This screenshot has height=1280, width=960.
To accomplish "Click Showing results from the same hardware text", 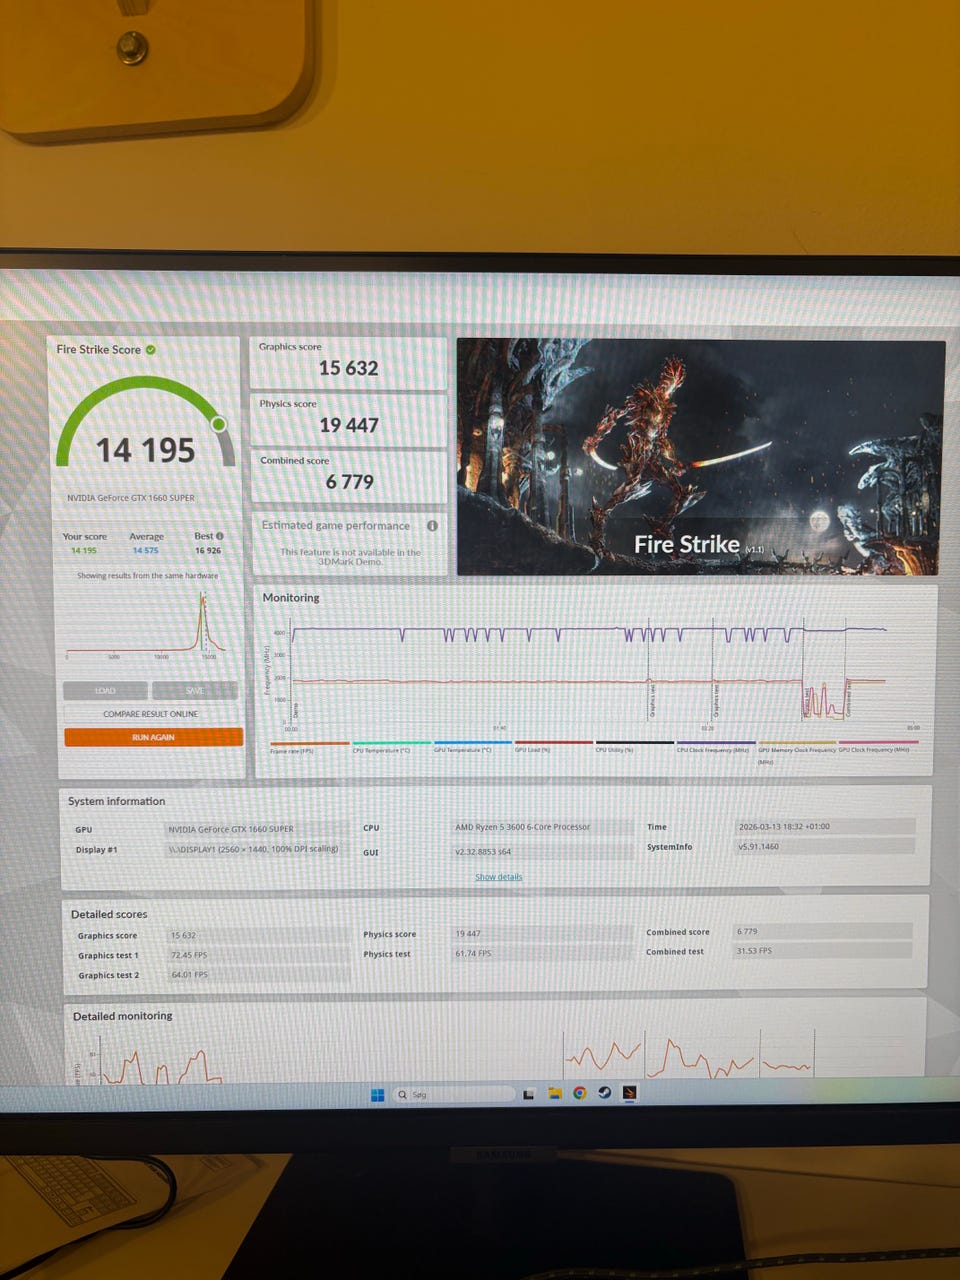I will [x=147, y=576].
